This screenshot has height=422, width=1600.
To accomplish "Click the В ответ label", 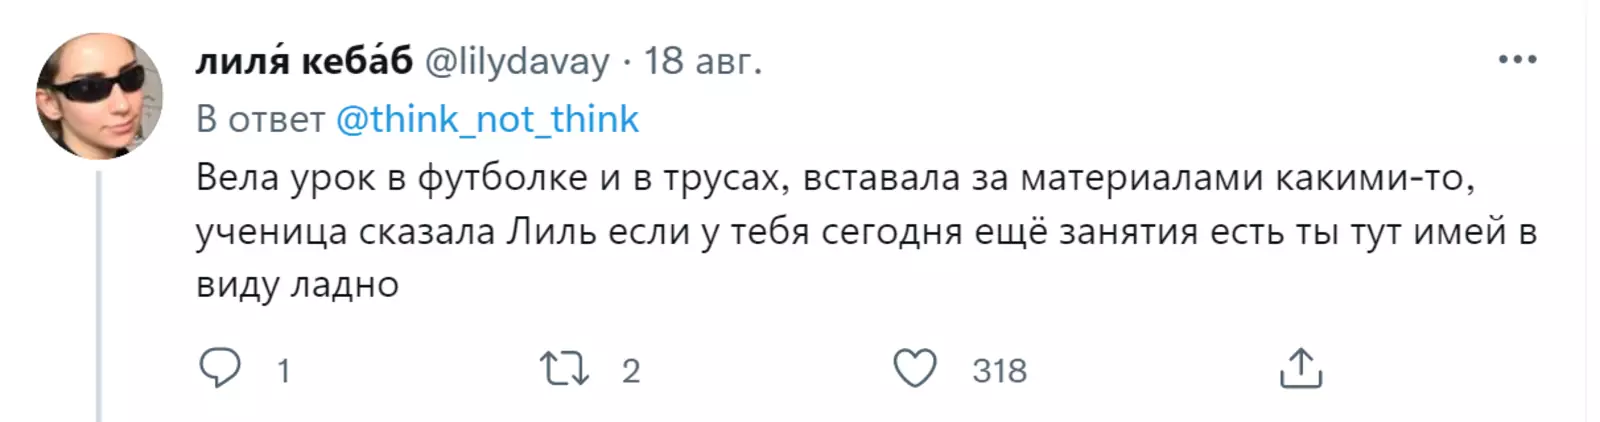I will point(260,120).
